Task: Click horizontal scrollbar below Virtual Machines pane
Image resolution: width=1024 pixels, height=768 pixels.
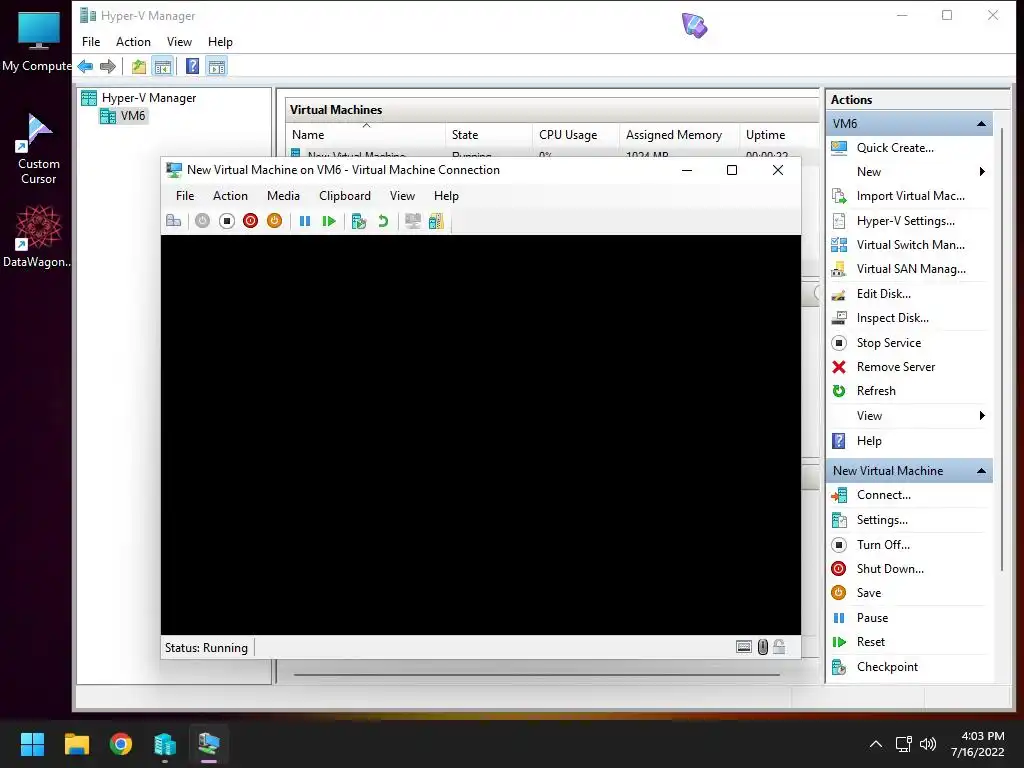Action: tap(537, 674)
